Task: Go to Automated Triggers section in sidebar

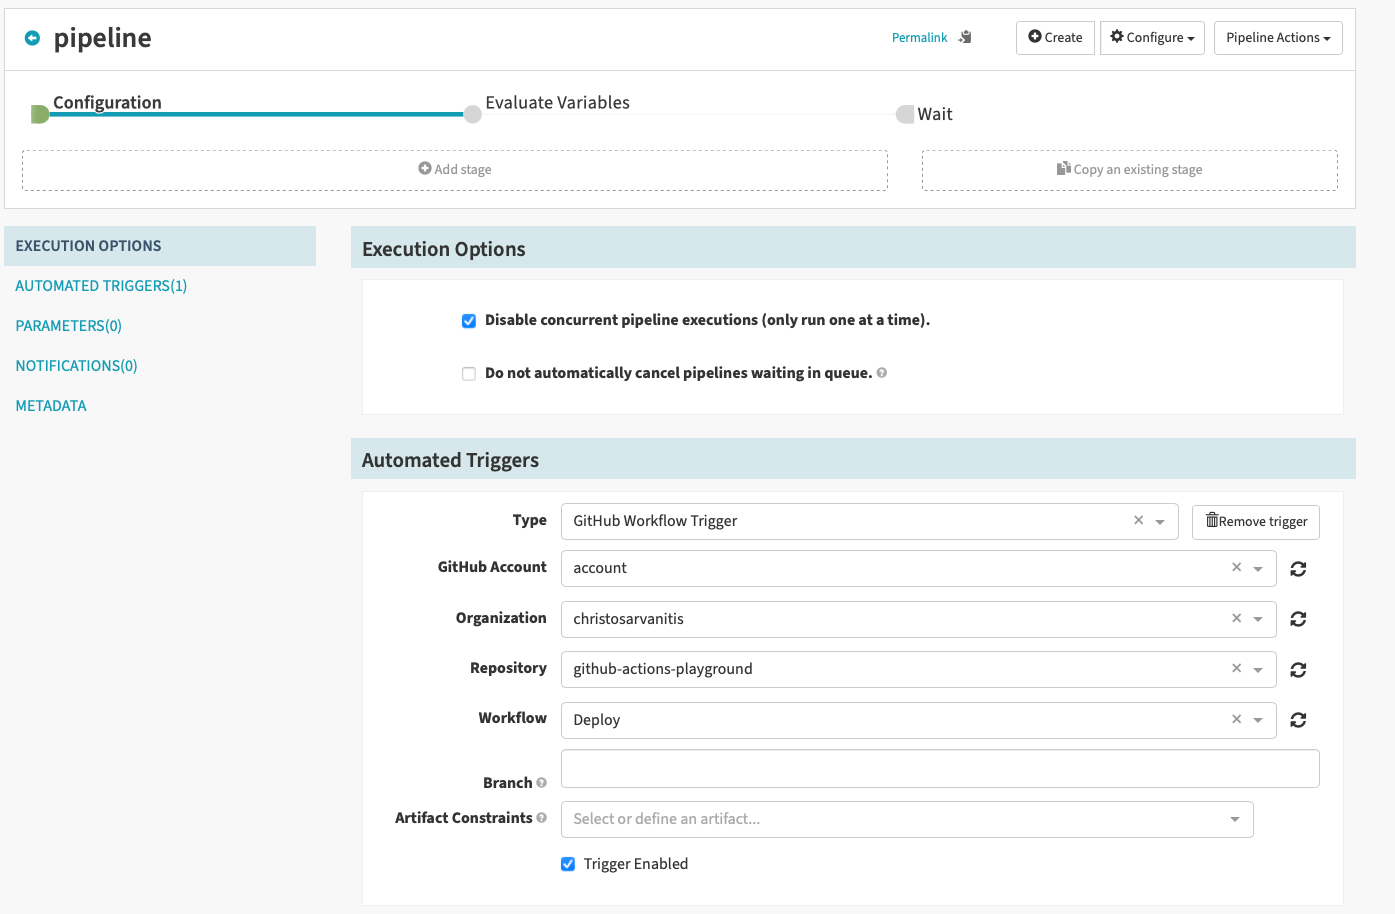Action: [x=101, y=286]
